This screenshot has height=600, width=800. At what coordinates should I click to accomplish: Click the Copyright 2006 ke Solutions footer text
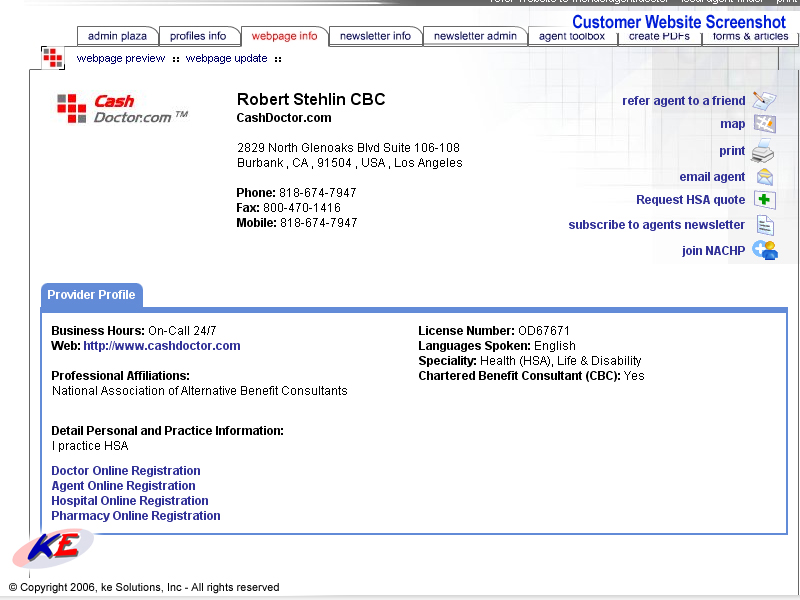(144, 587)
